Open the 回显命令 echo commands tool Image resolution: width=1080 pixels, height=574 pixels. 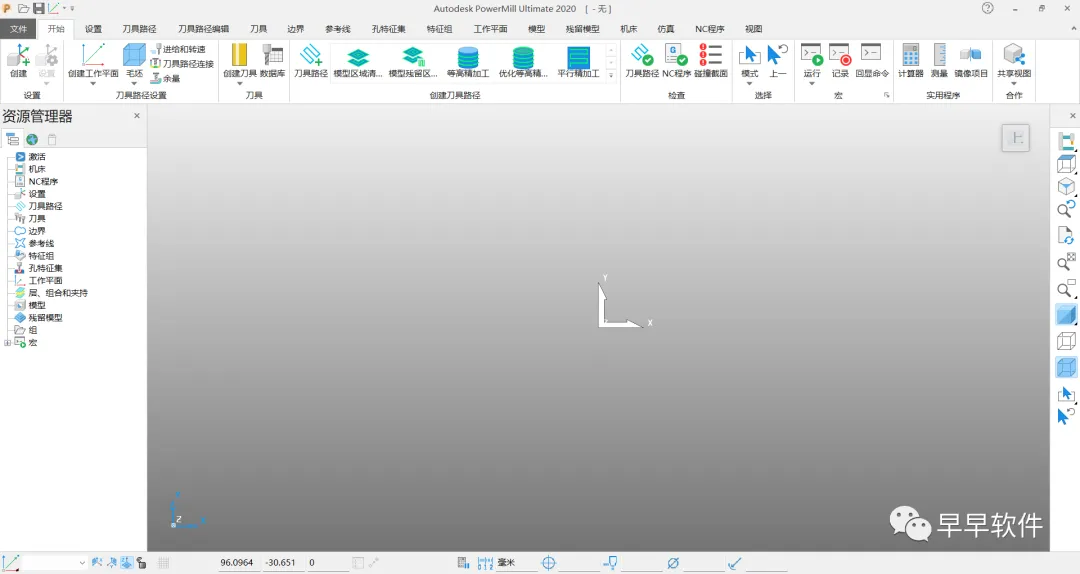click(x=872, y=61)
